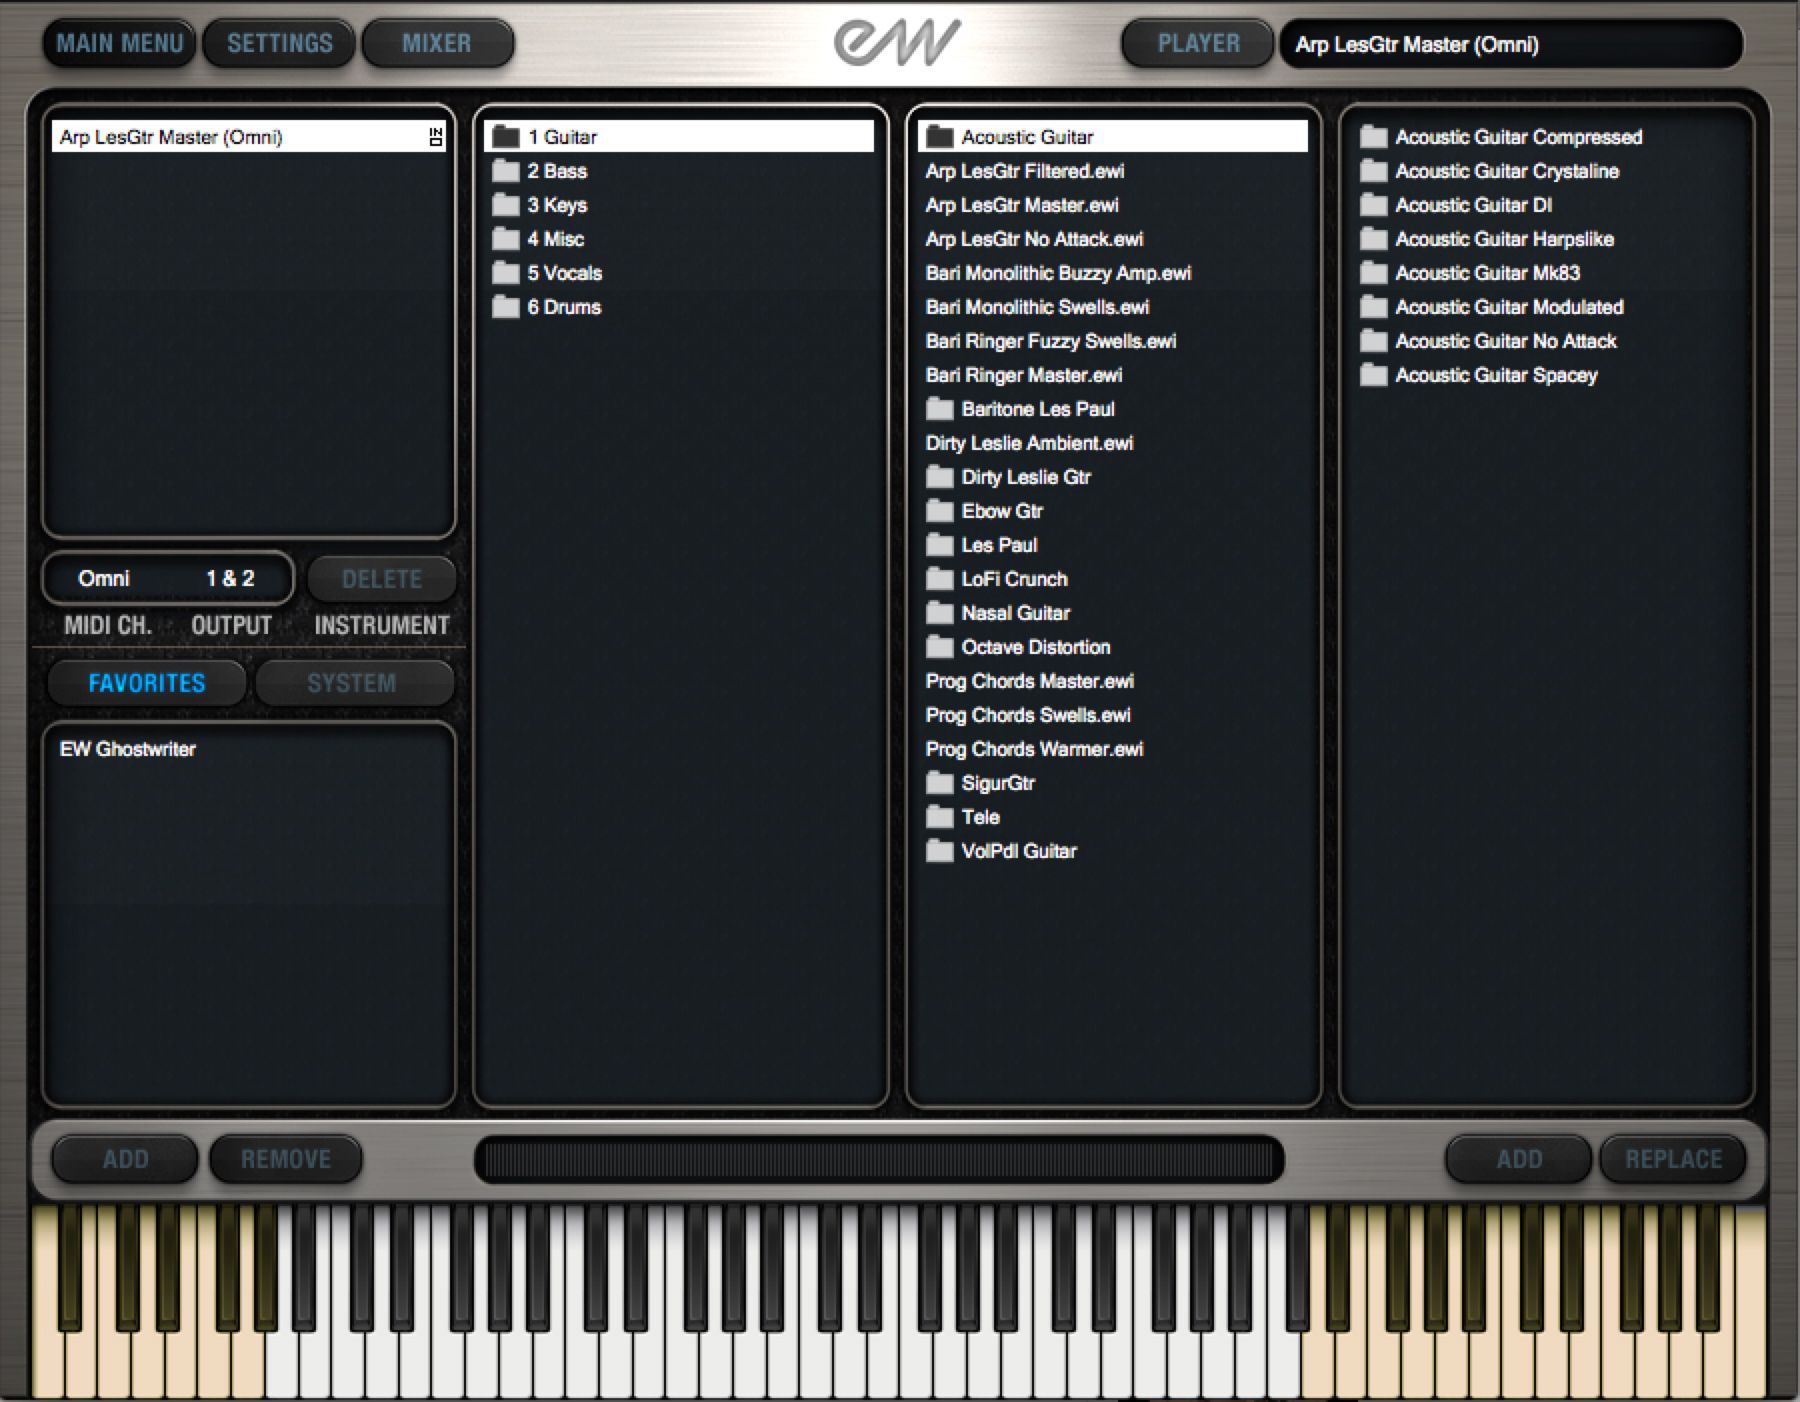Image resolution: width=1800 pixels, height=1402 pixels.
Task: Open the Baritone Les Paul folder
Action: 1020,409
